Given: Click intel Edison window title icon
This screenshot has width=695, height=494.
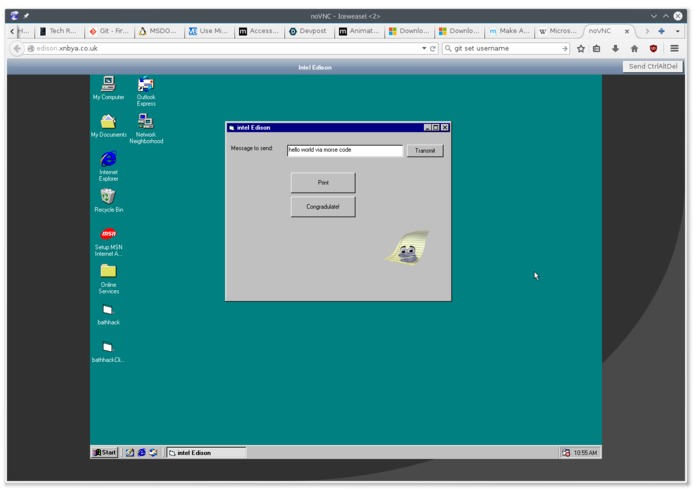Looking at the screenshot, I should 231,128.
